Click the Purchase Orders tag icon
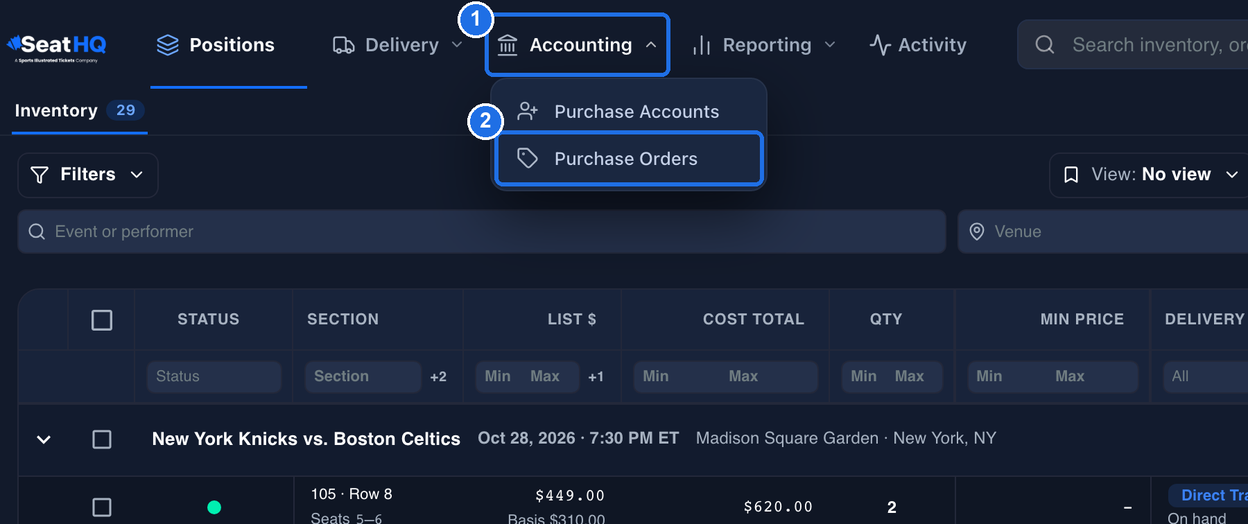This screenshot has height=524, width=1248. pos(527,158)
